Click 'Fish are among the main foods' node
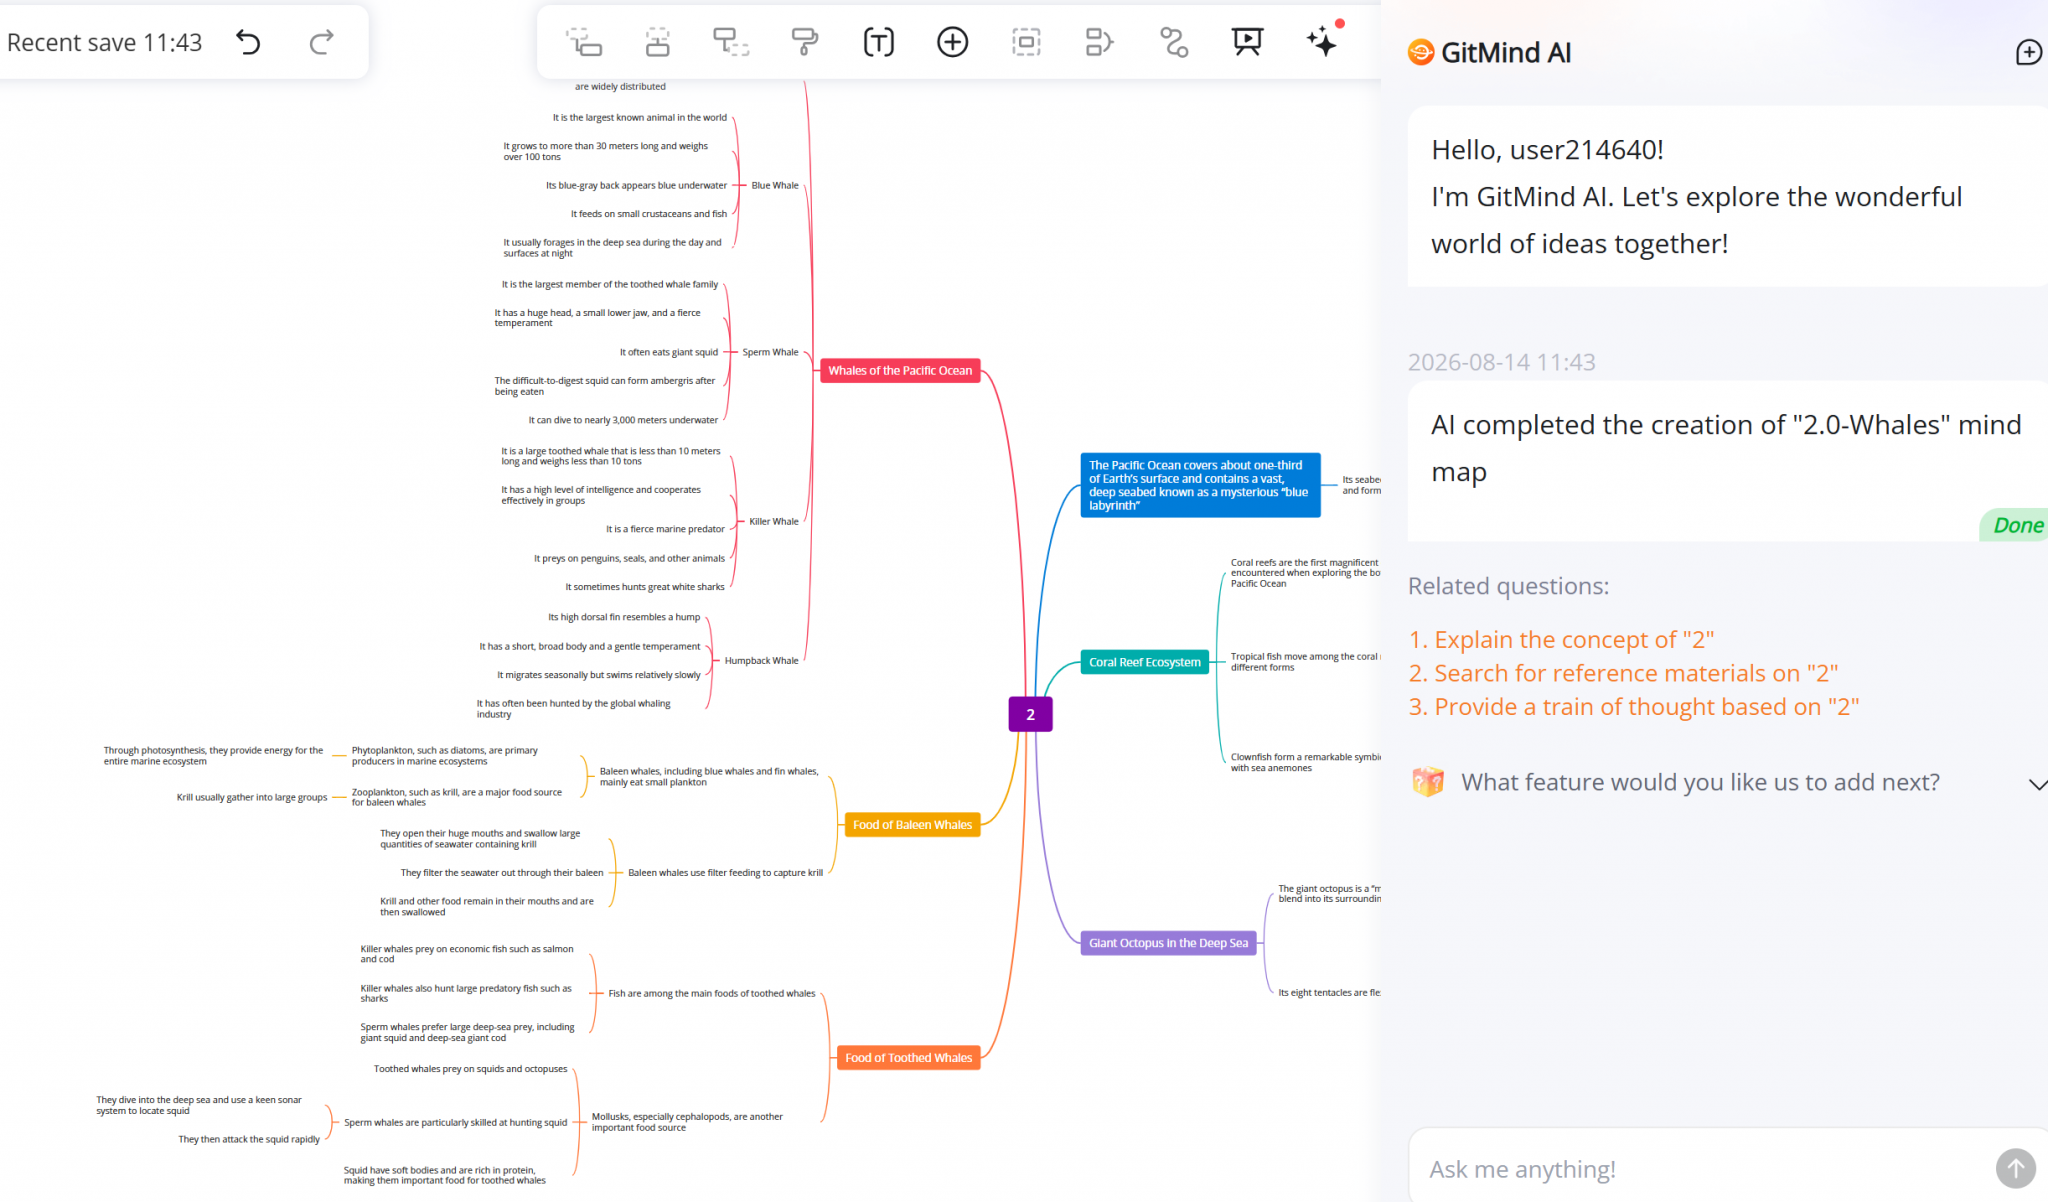 [x=712, y=993]
